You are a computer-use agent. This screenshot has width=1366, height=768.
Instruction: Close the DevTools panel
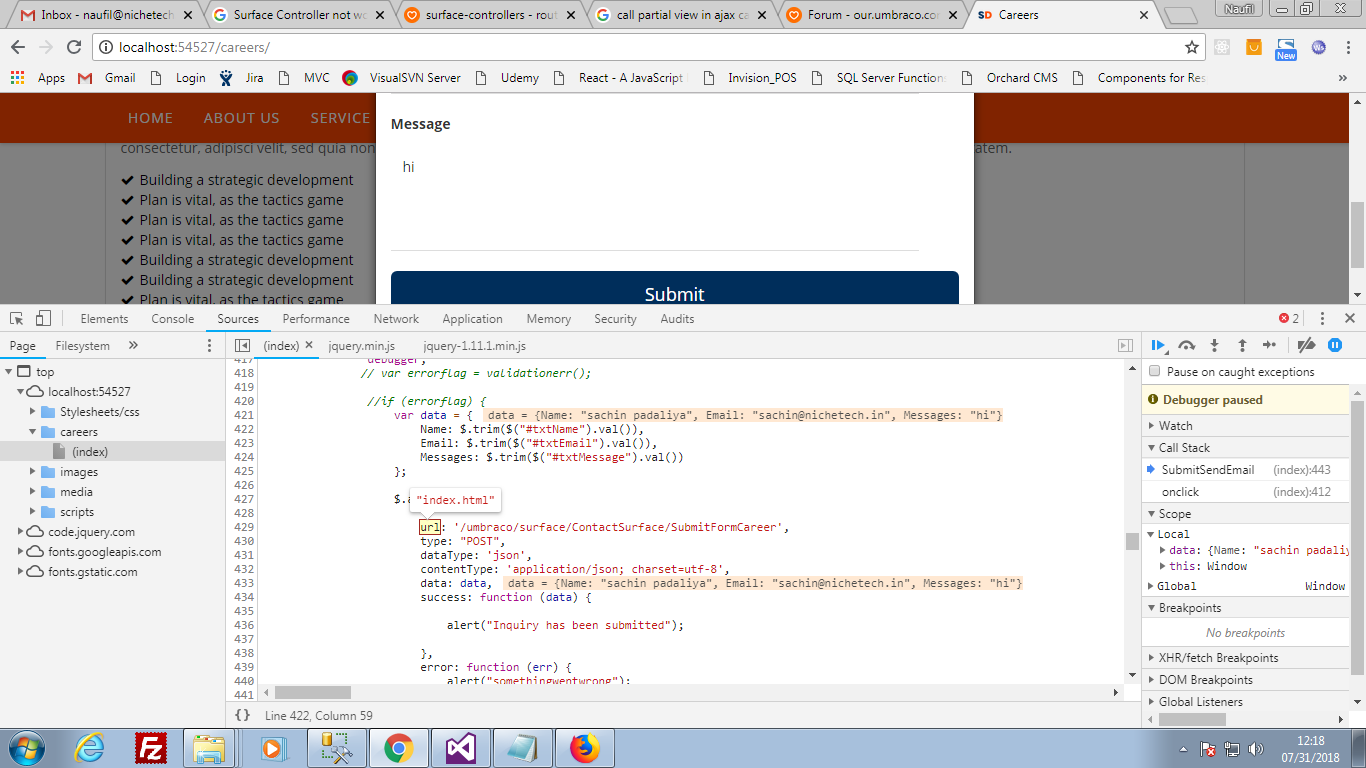pos(1349,318)
